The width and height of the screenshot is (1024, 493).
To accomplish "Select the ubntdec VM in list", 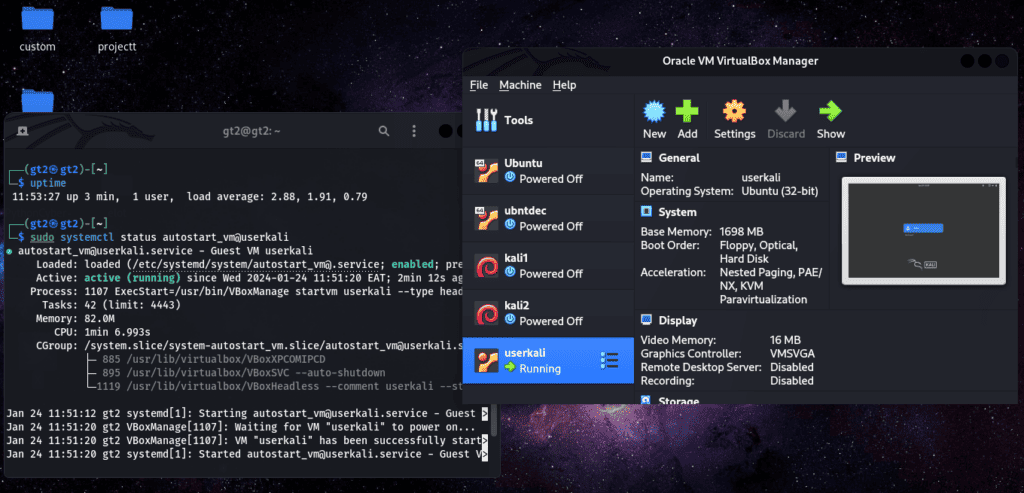I will pos(548,219).
